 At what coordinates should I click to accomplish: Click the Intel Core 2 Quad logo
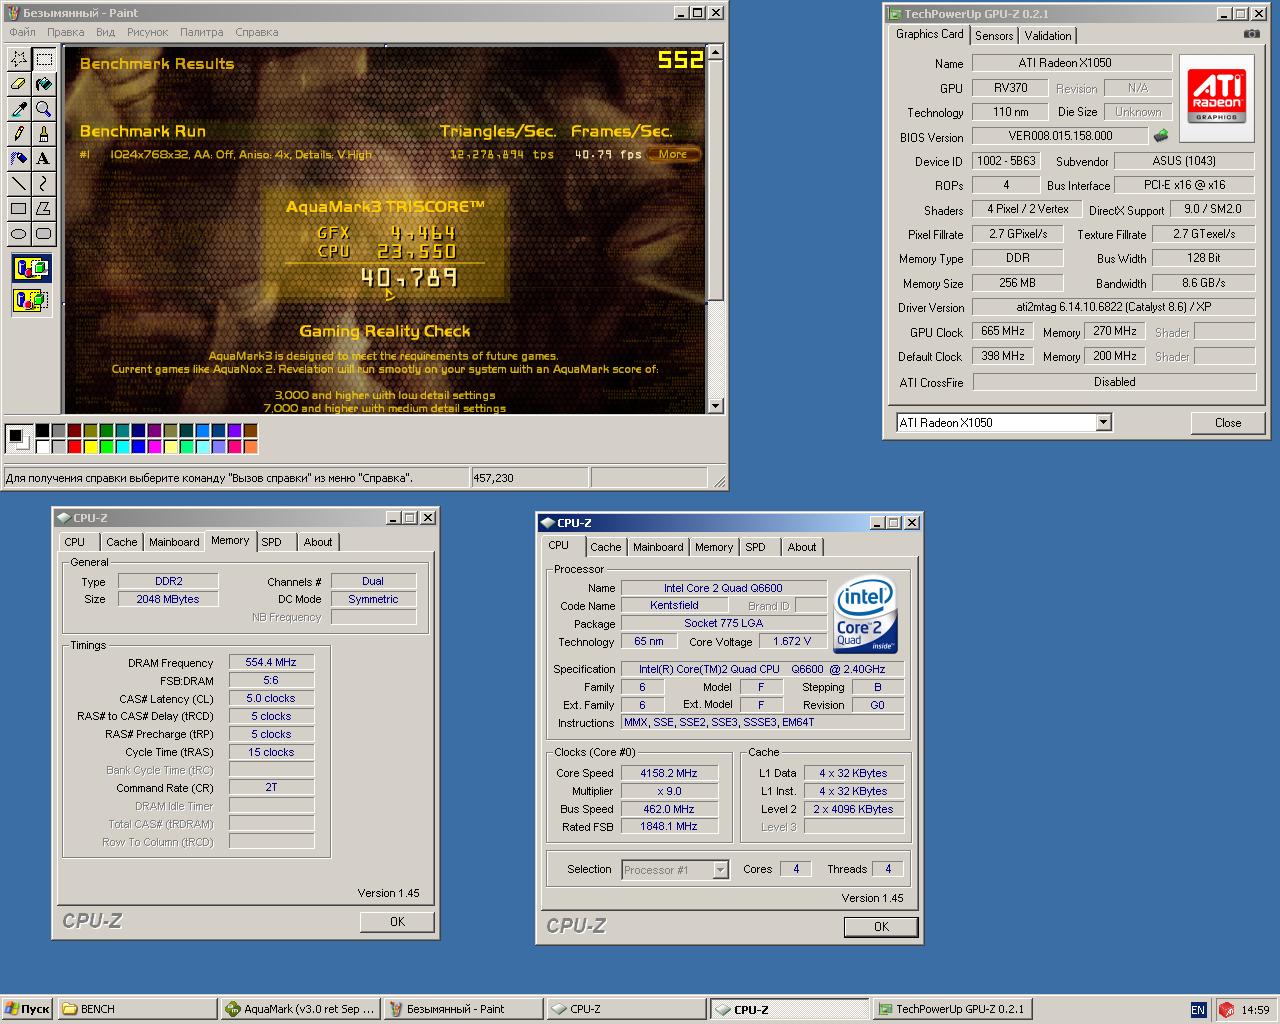tap(866, 615)
